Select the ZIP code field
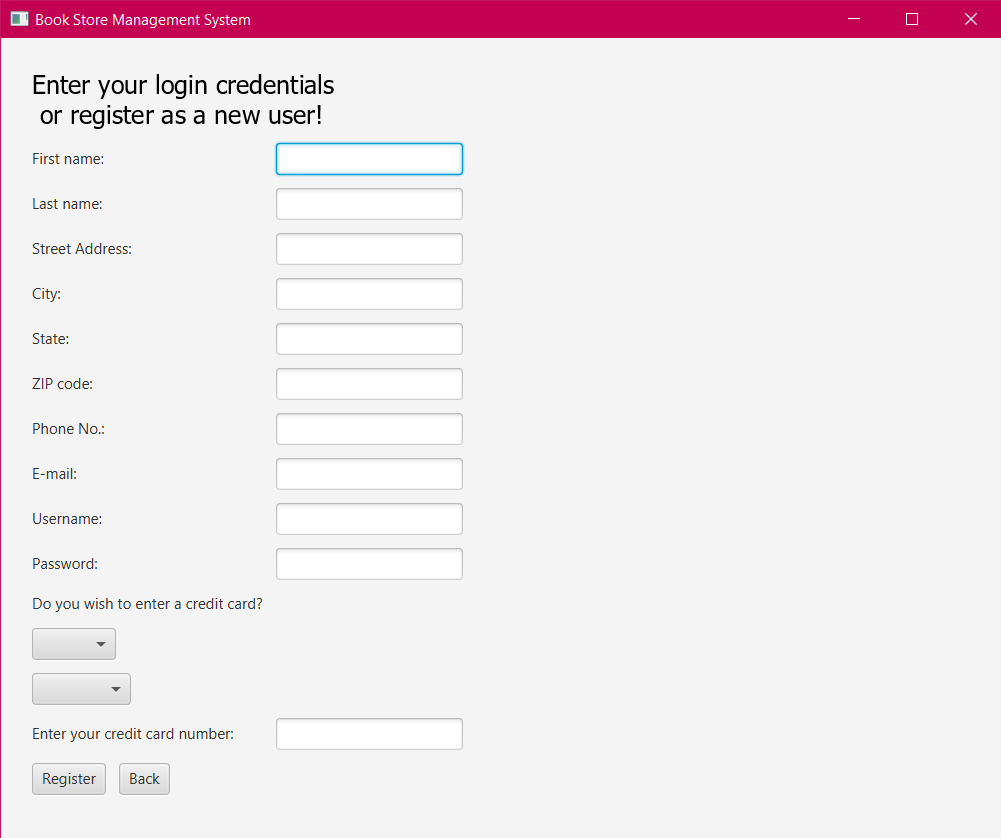Screen dimensions: 1001x838 [370, 384]
